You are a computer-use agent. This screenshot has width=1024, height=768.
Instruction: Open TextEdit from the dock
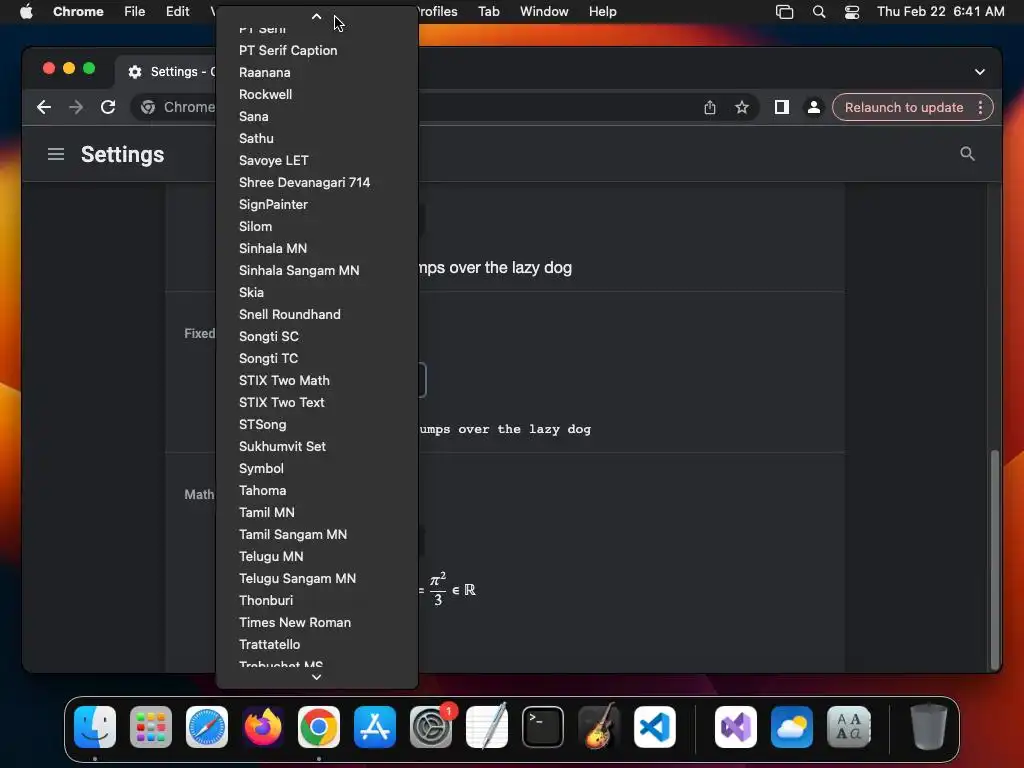487,727
